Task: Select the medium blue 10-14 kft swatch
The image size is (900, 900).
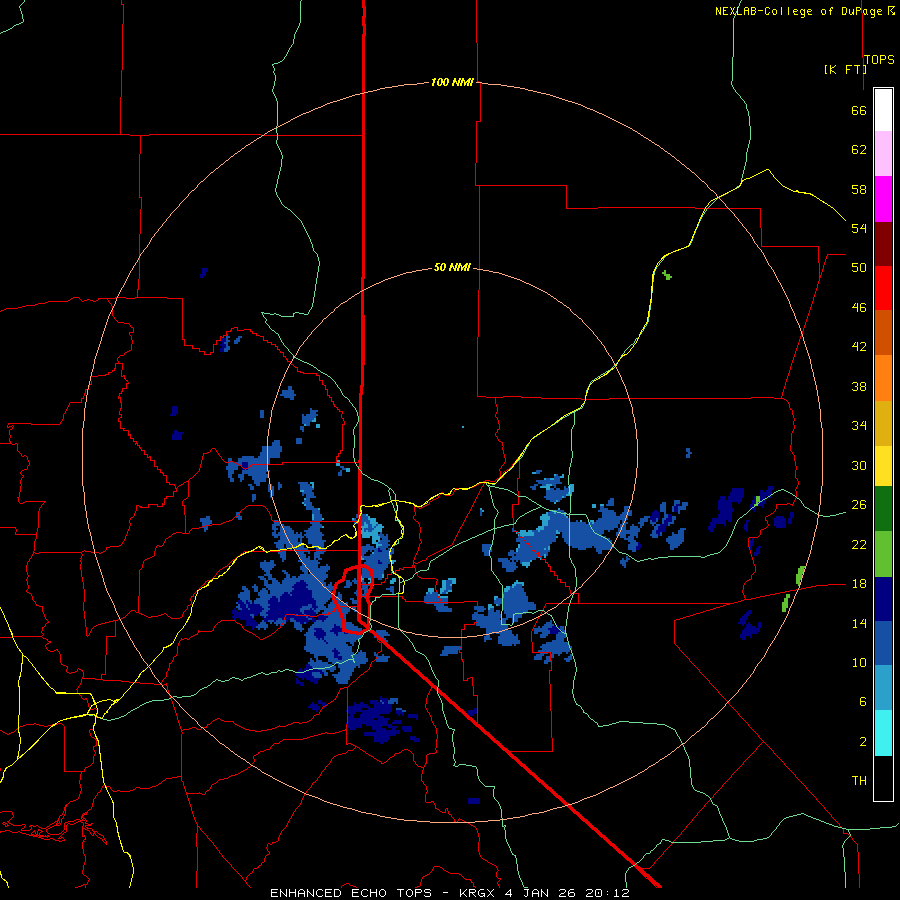Action: 883,643
